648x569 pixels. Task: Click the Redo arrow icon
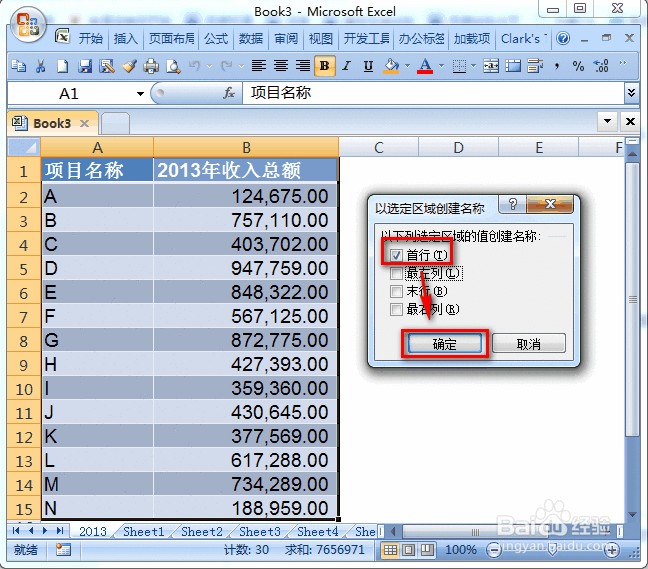(x=226, y=66)
